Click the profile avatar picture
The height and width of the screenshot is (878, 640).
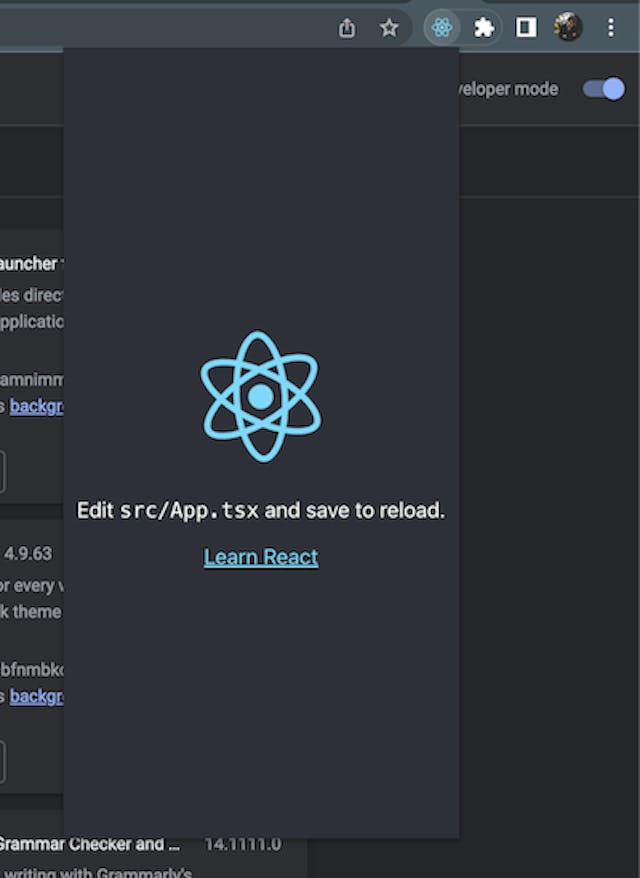point(568,28)
